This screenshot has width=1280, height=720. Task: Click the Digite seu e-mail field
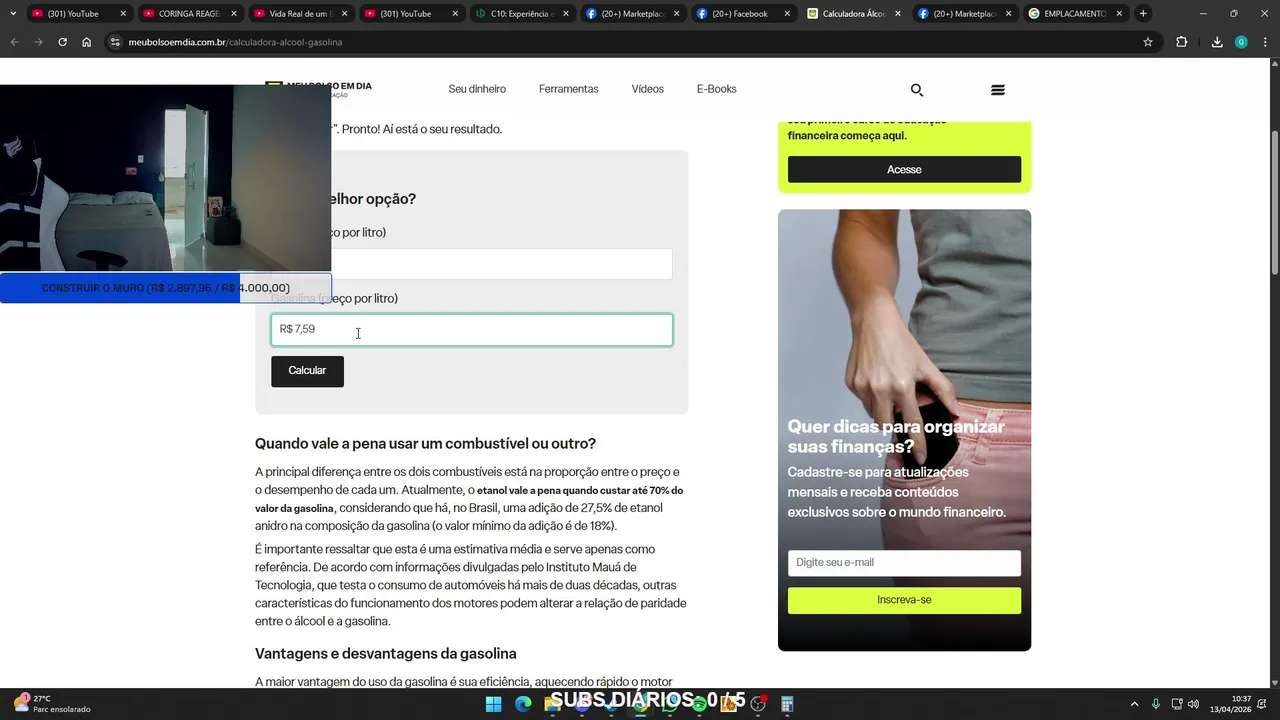click(x=904, y=563)
